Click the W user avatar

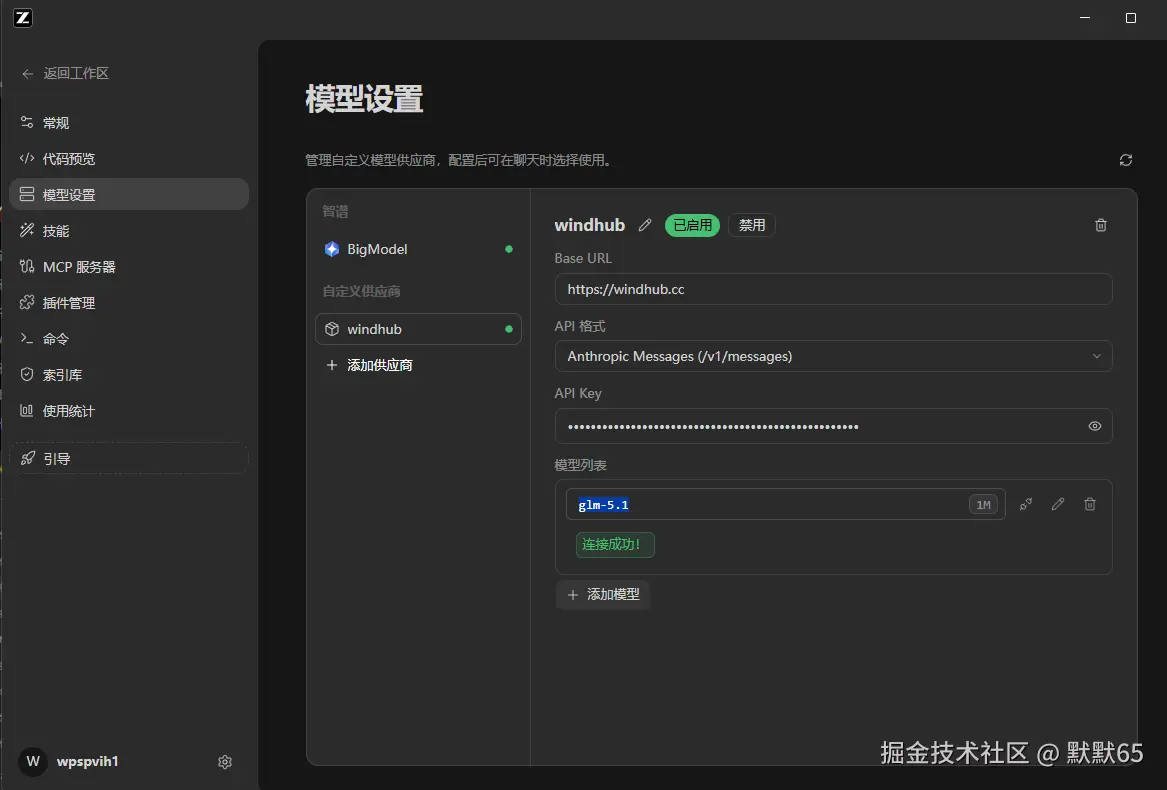pyautogui.click(x=33, y=761)
